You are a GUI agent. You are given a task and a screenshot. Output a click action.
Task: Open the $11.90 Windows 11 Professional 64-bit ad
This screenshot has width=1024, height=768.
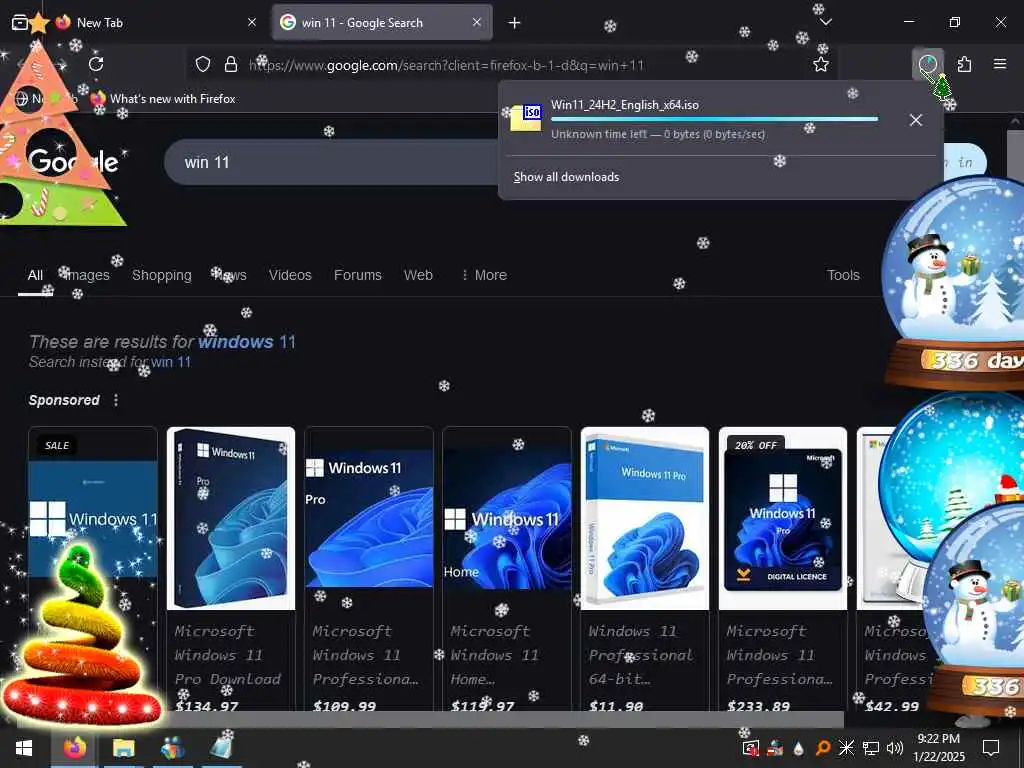coord(645,569)
